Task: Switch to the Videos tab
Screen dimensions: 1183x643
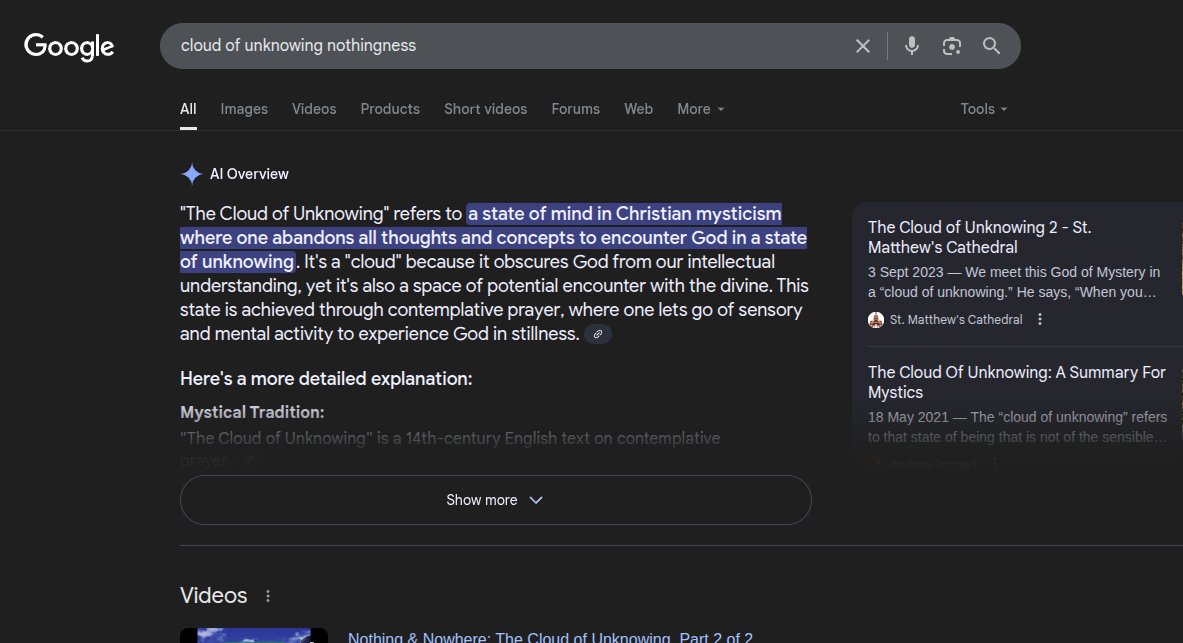Action: 314,109
